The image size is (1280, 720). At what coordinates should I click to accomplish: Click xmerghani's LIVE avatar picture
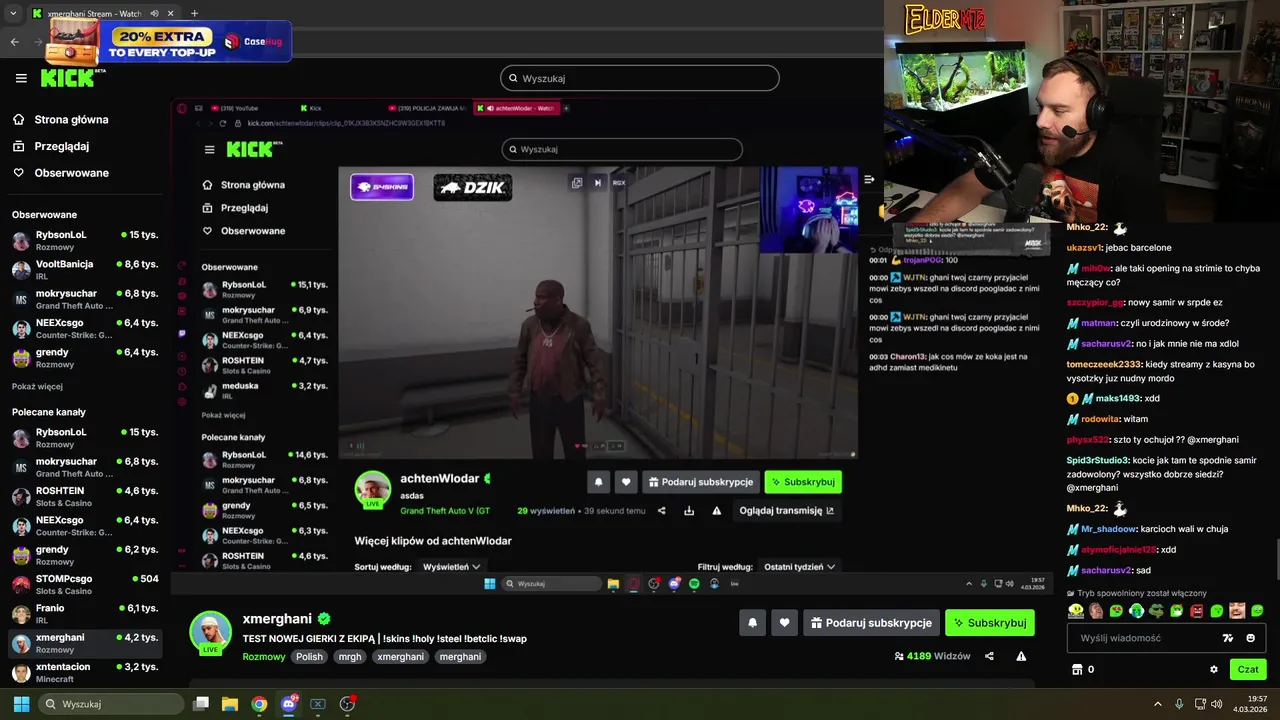210,632
